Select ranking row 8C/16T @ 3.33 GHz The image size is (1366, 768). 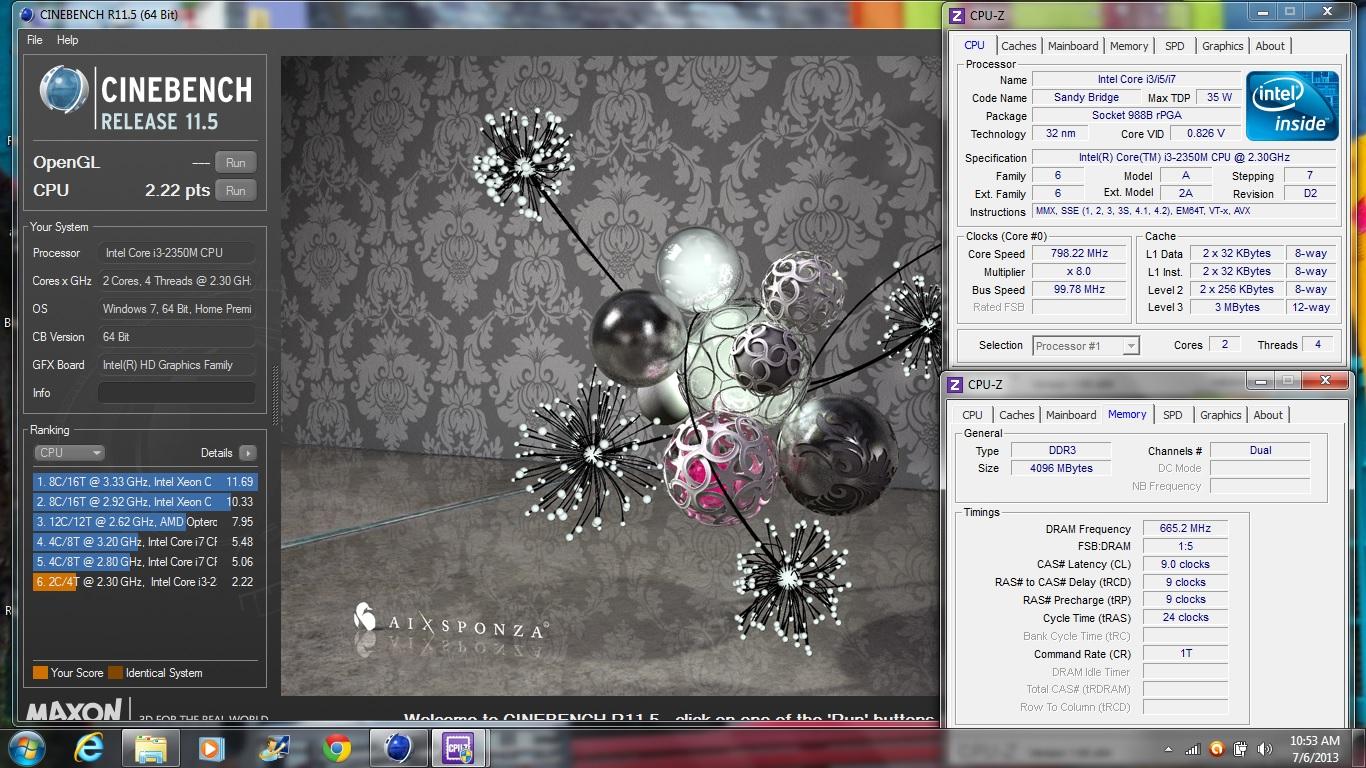pyautogui.click(x=145, y=482)
